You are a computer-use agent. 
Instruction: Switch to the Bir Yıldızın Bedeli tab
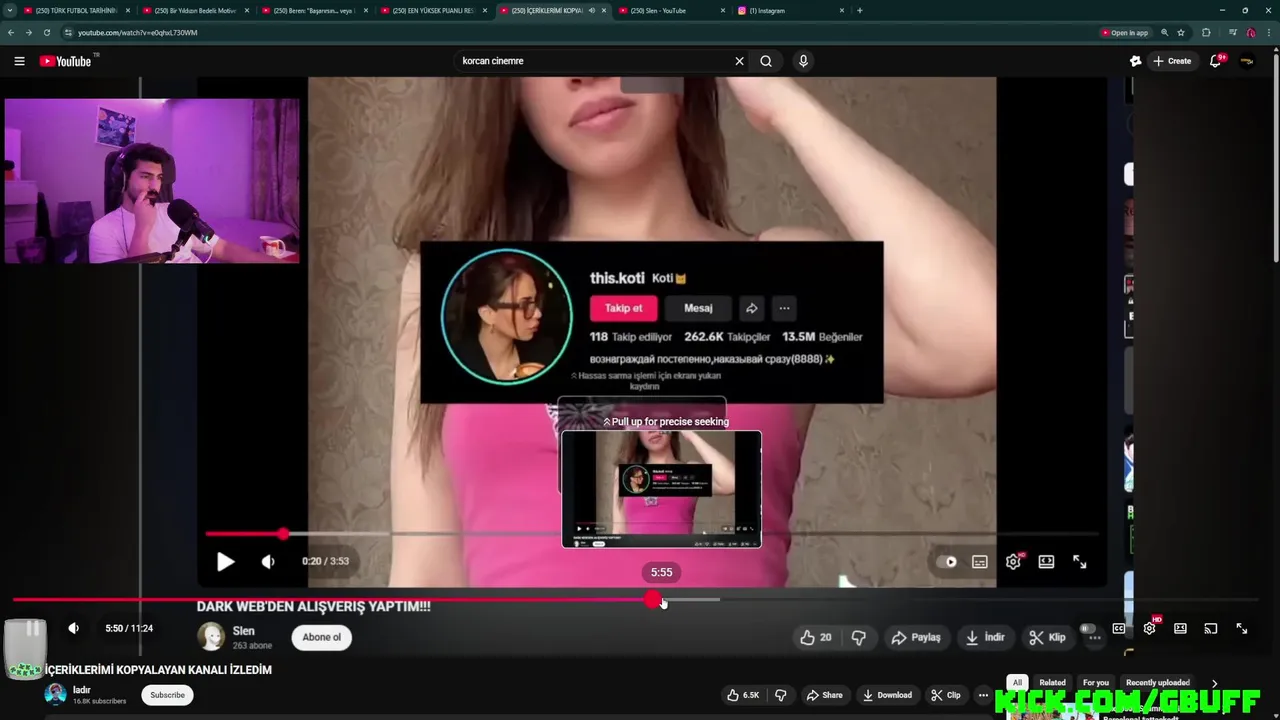tap(194, 10)
